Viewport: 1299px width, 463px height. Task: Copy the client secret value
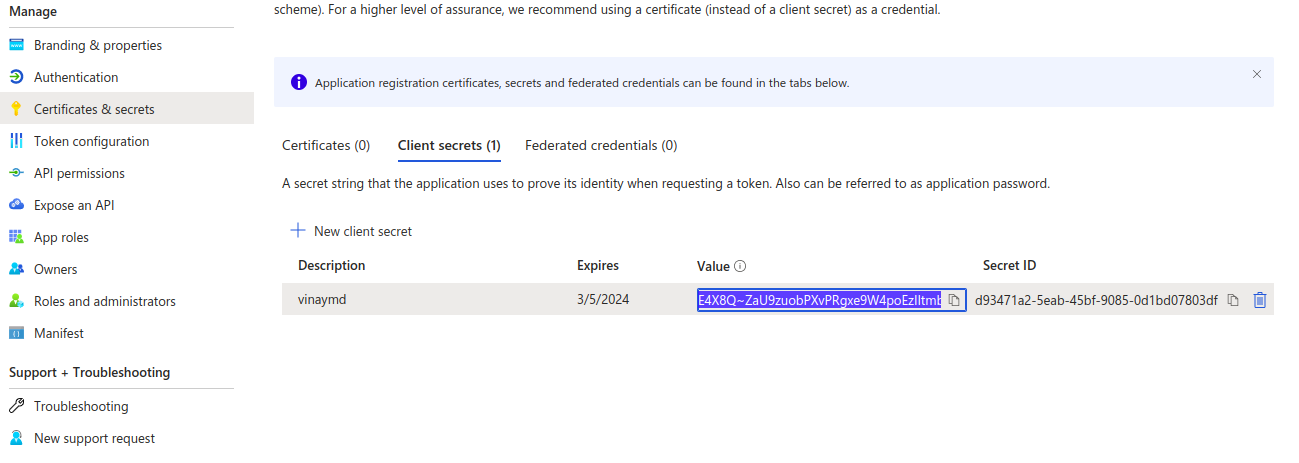[x=954, y=300]
